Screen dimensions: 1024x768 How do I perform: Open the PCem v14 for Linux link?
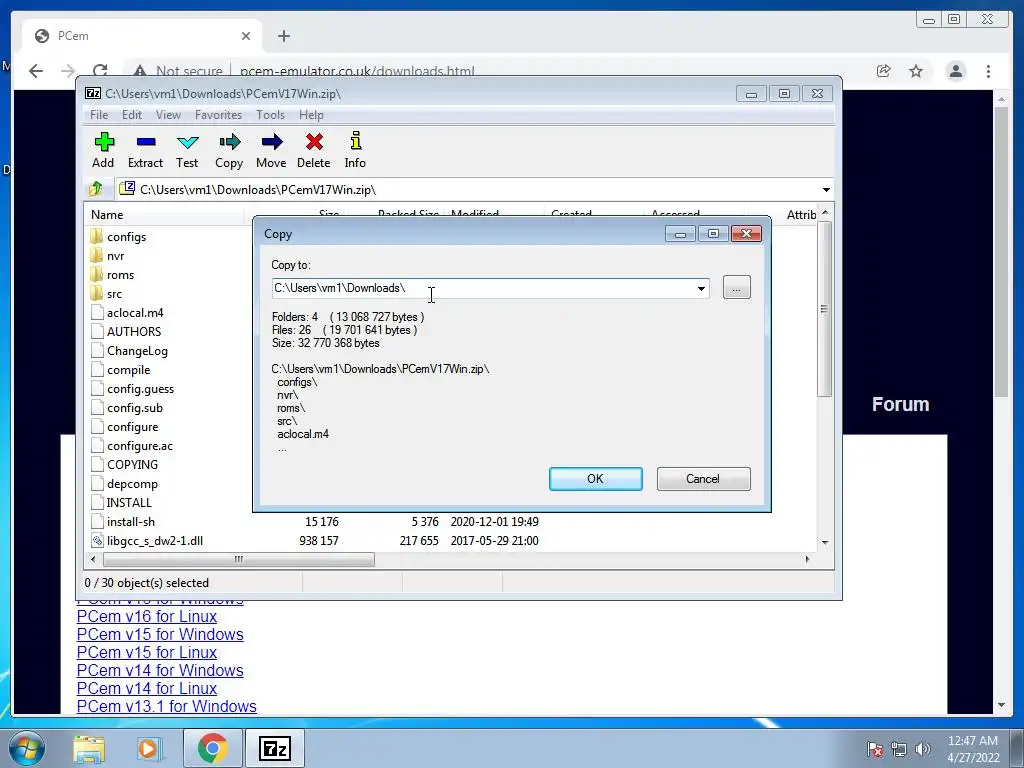click(147, 688)
